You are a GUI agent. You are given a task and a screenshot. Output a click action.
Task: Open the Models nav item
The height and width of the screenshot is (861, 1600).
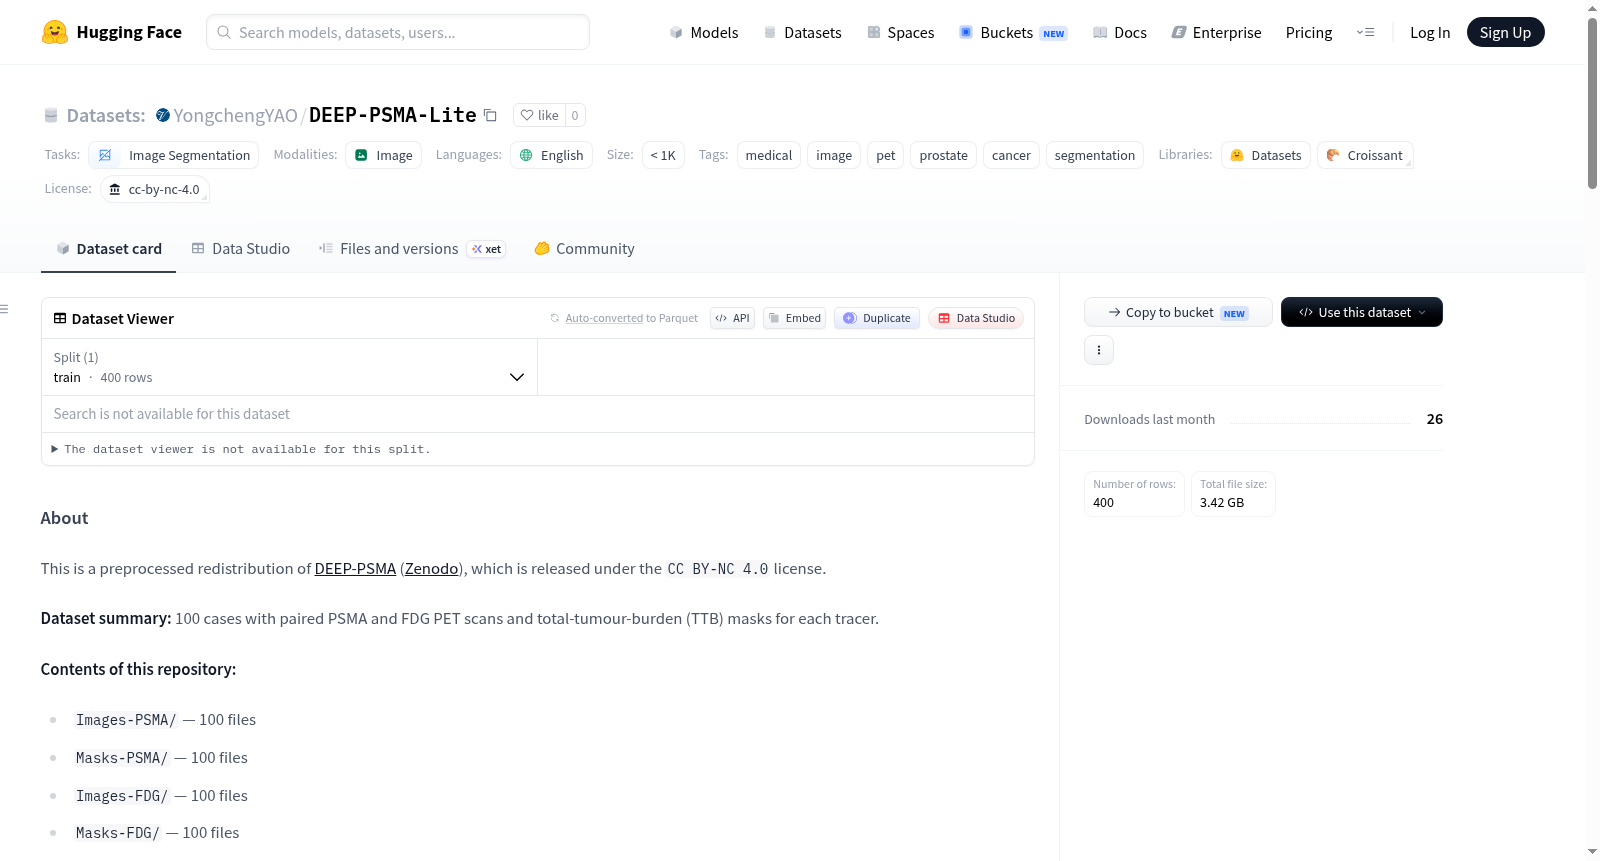coord(704,32)
